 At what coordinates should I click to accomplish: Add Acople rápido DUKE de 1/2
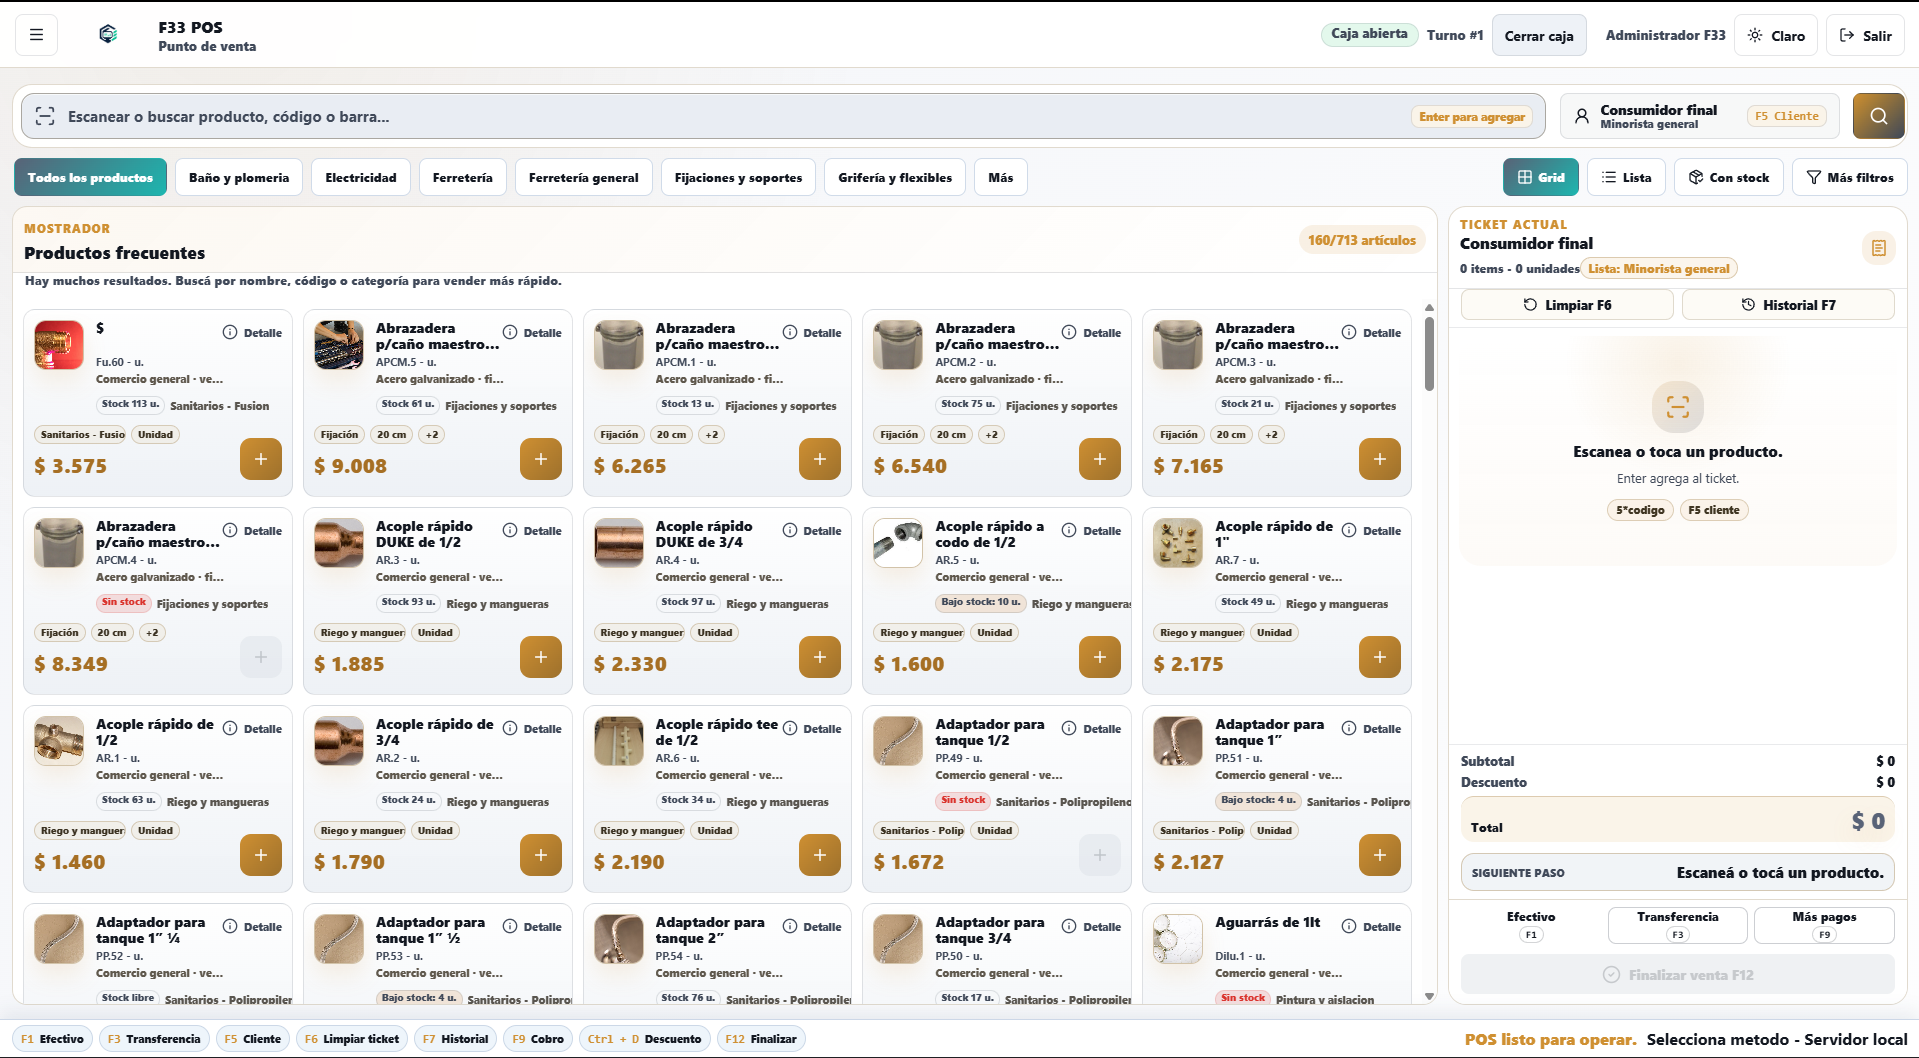[541, 657]
